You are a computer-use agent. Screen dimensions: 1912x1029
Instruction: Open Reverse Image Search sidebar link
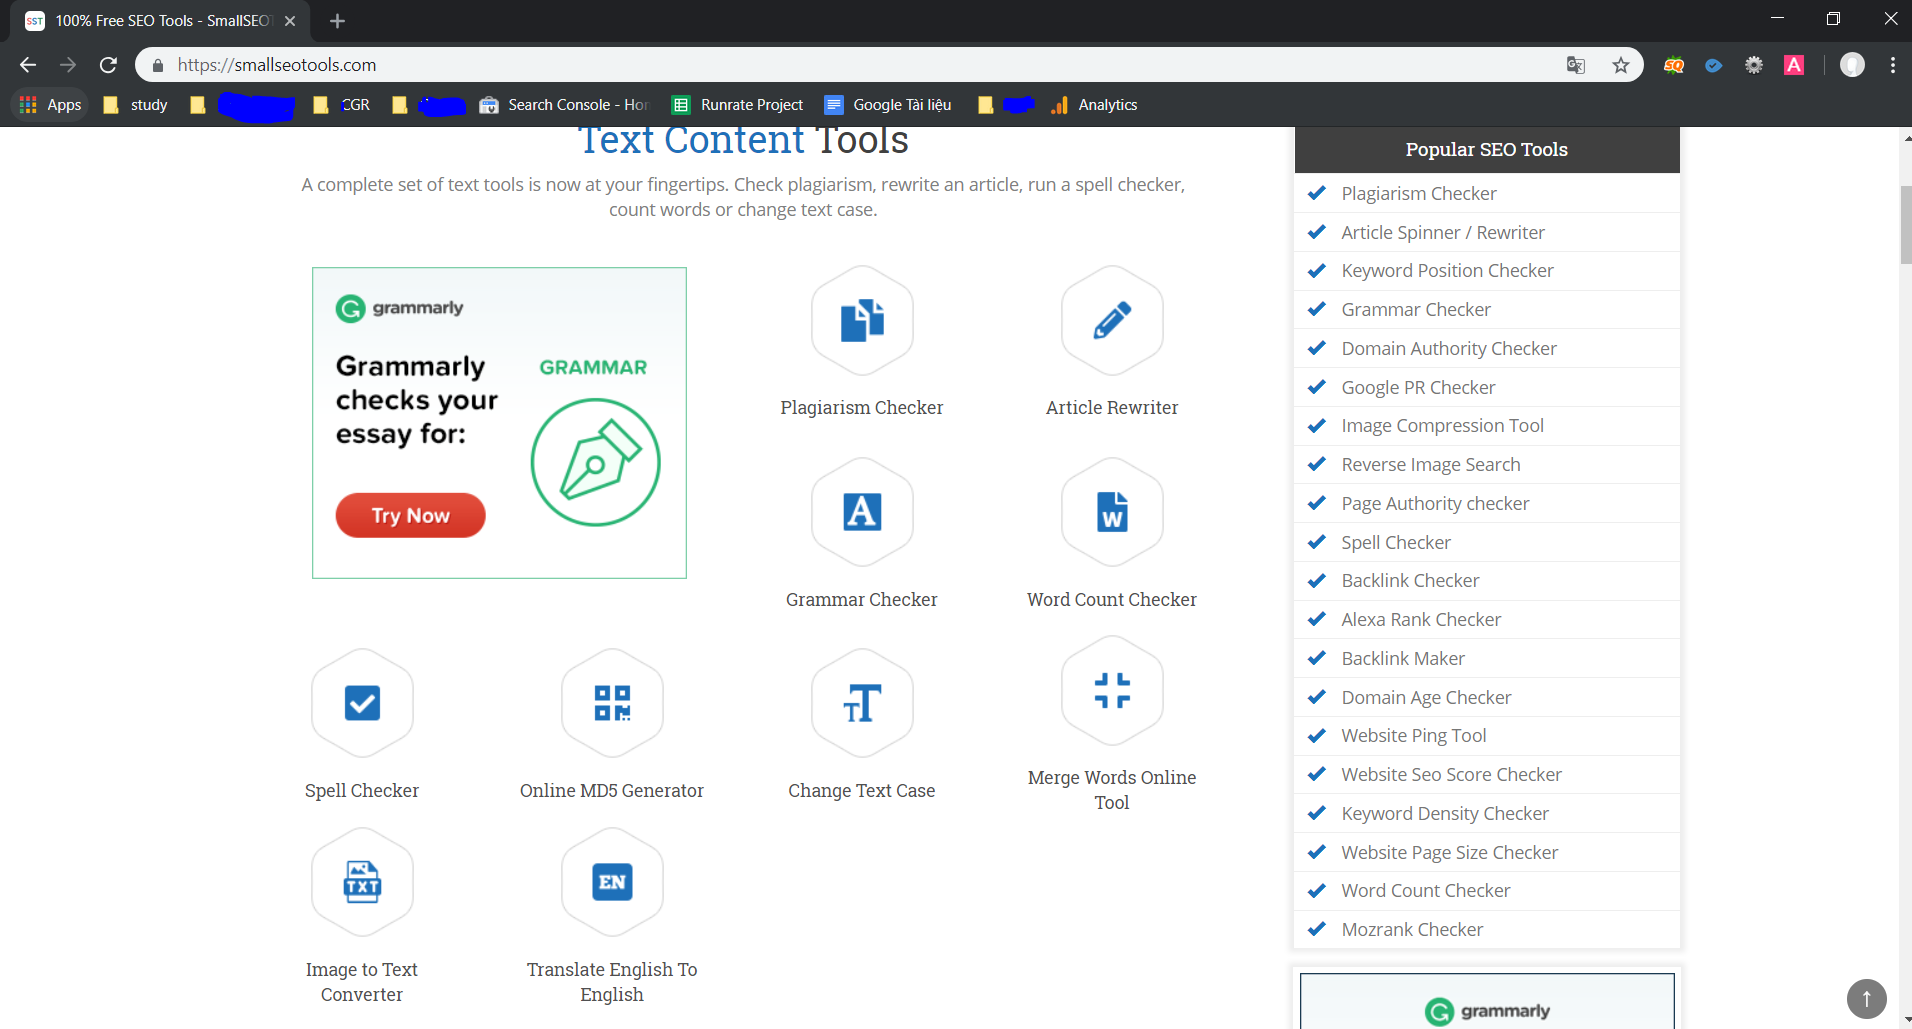(1430, 465)
